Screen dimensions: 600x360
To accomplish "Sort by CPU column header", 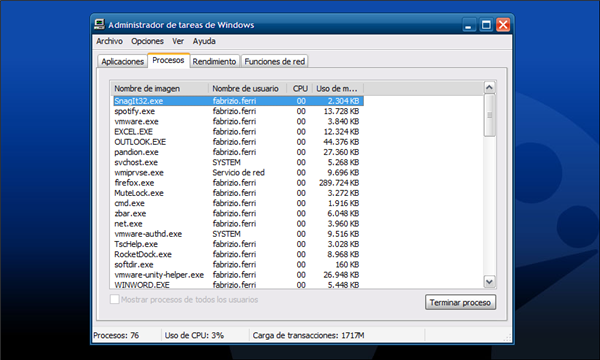I will (300, 88).
